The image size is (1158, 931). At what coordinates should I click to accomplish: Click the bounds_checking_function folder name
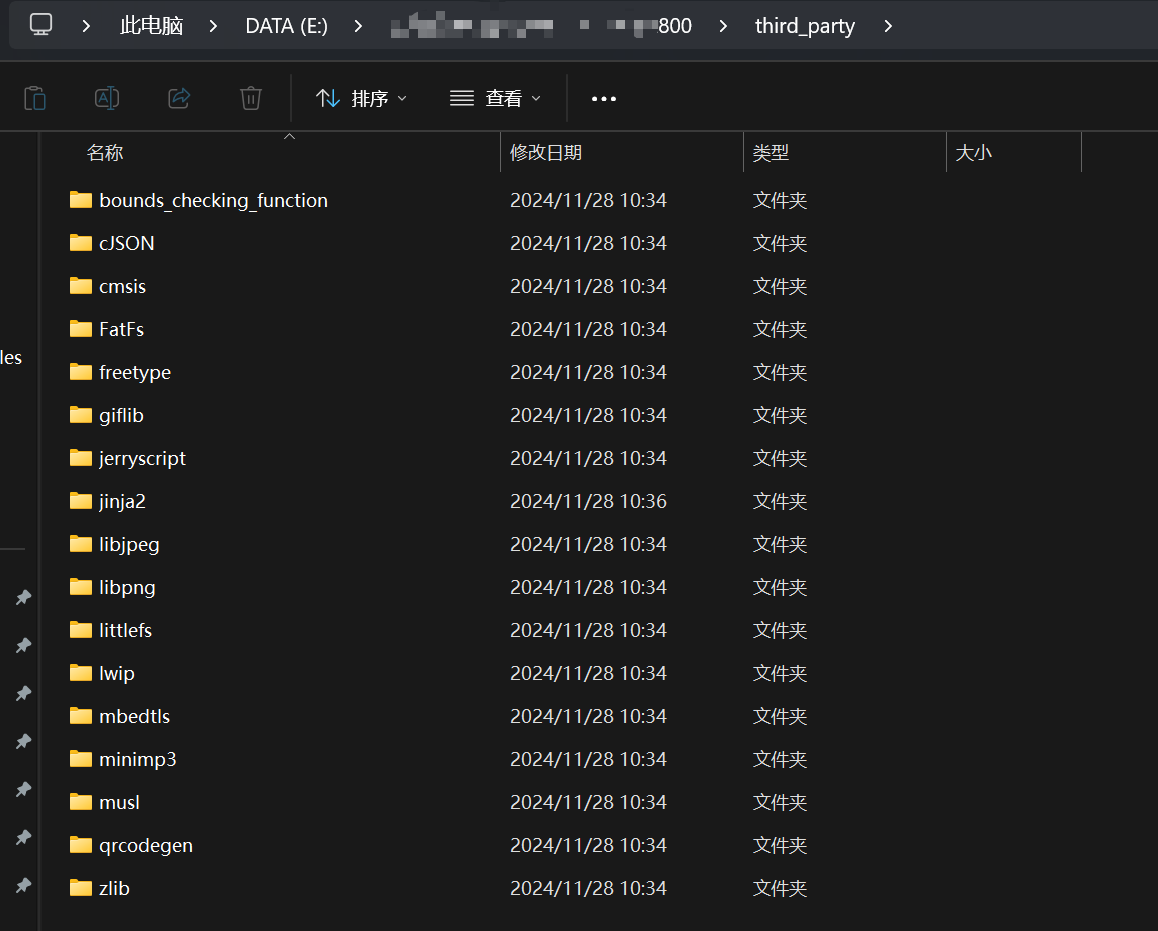tap(213, 201)
